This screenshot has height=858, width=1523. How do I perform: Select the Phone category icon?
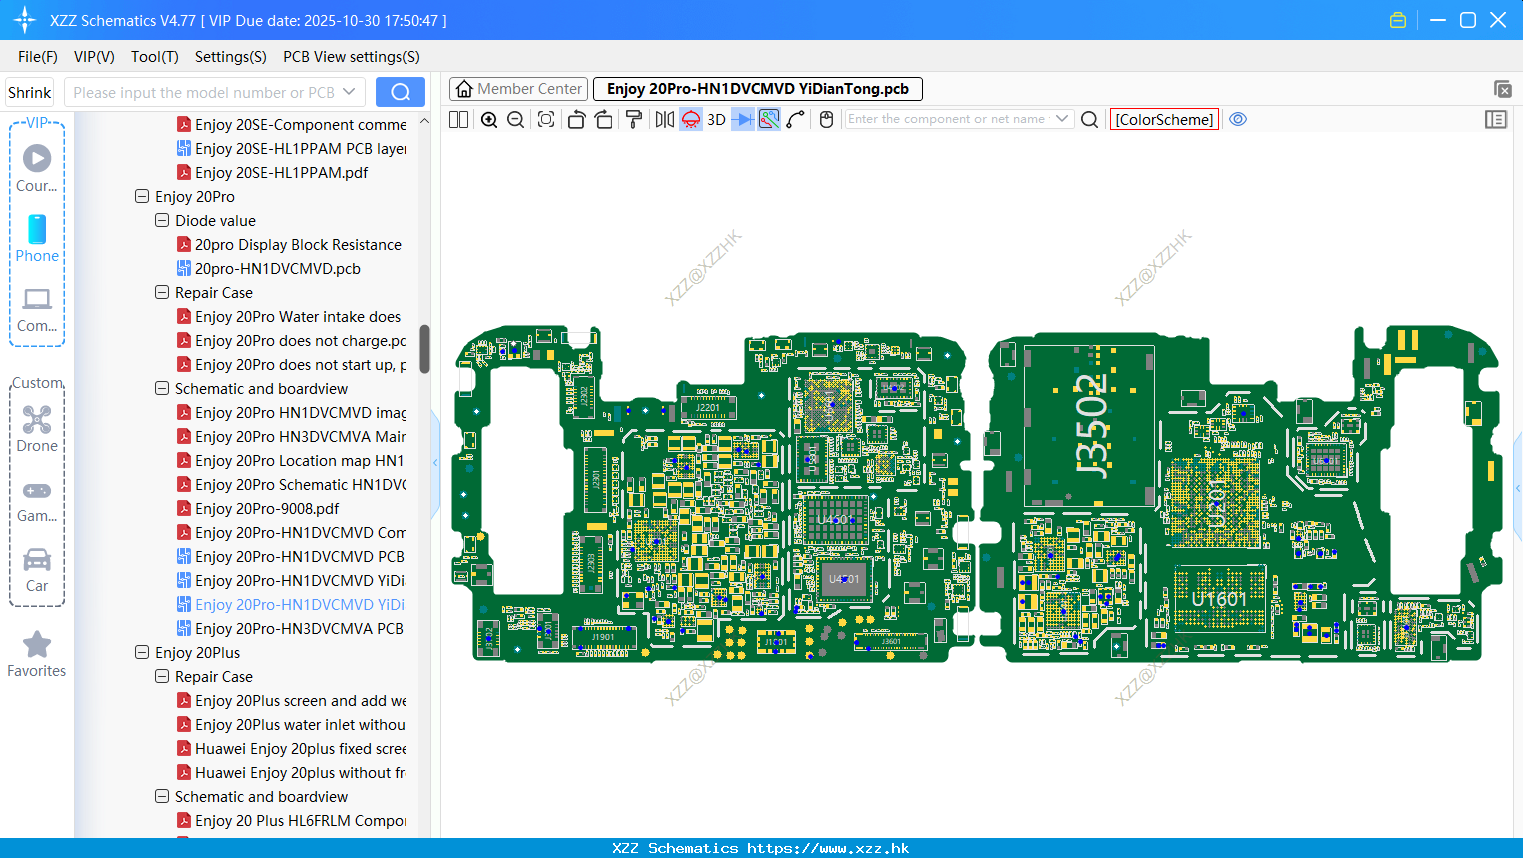[37, 238]
